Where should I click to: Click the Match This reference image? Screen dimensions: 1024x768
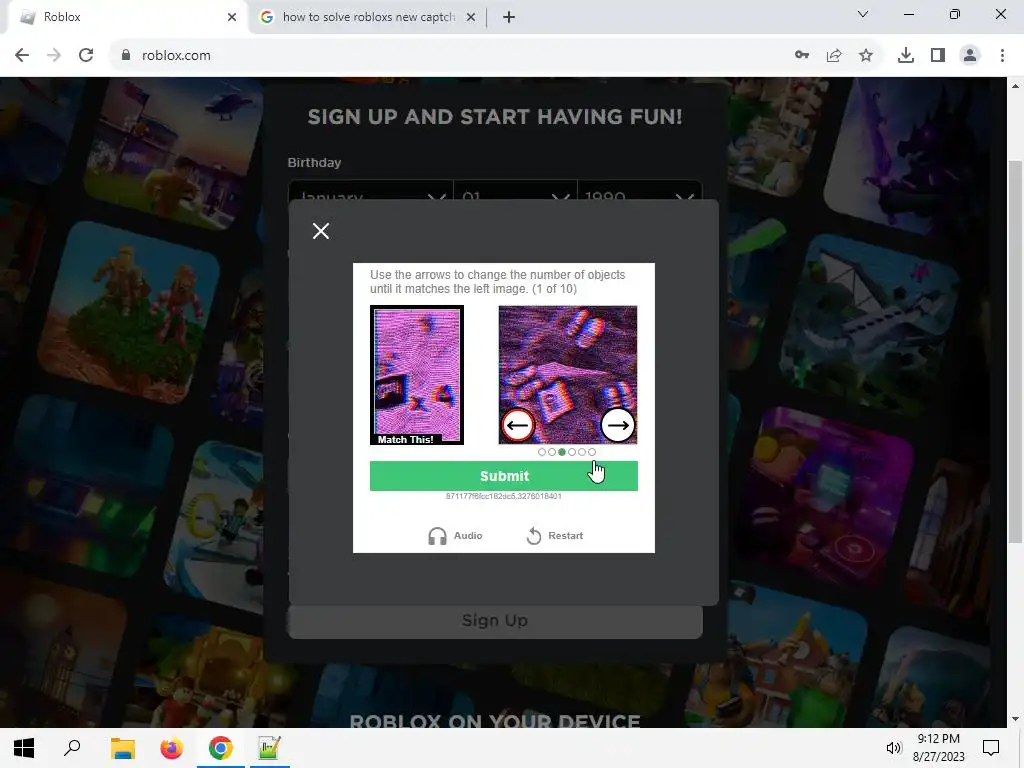[417, 375]
